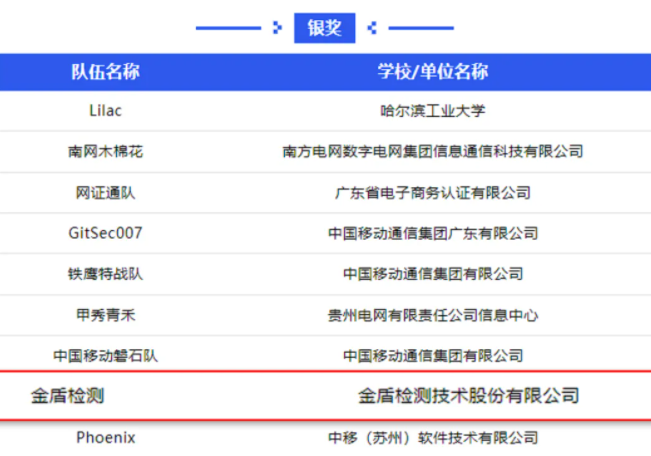Image resolution: width=651 pixels, height=456 pixels.
Task: Select the 网证通队 team name
Action: point(105,192)
